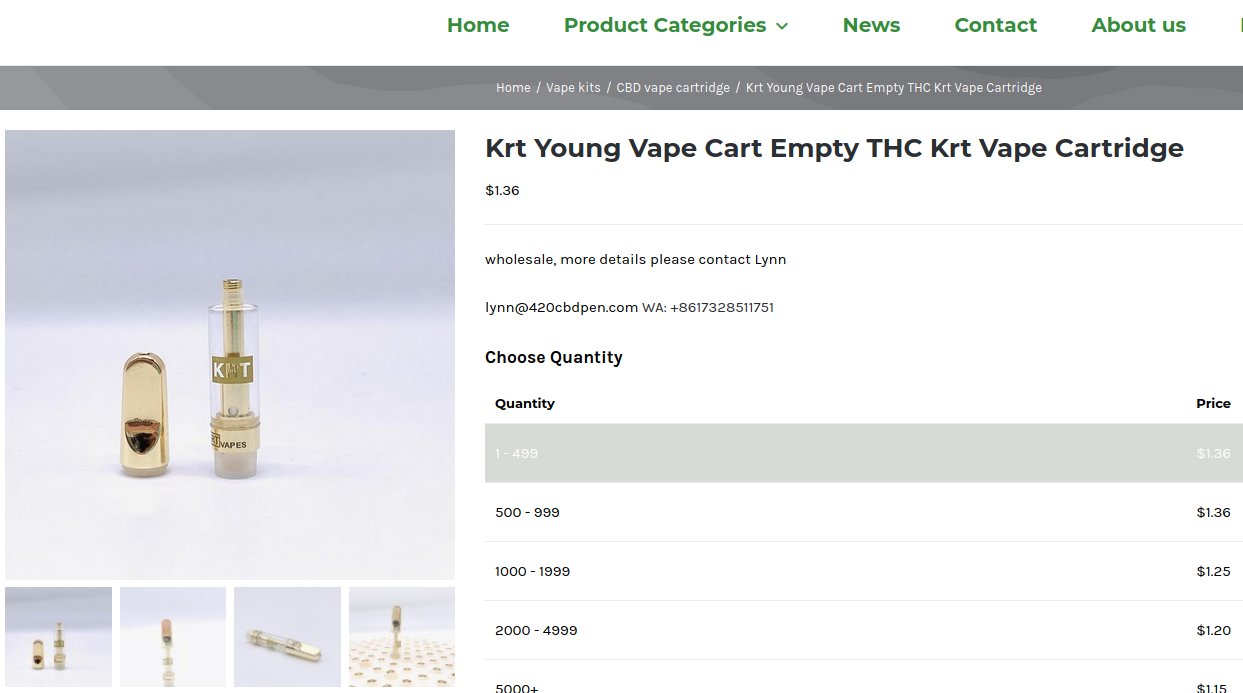The image size is (1243, 693).
Task: Select the CBD vape cartridge breadcrumb
Action: point(673,87)
